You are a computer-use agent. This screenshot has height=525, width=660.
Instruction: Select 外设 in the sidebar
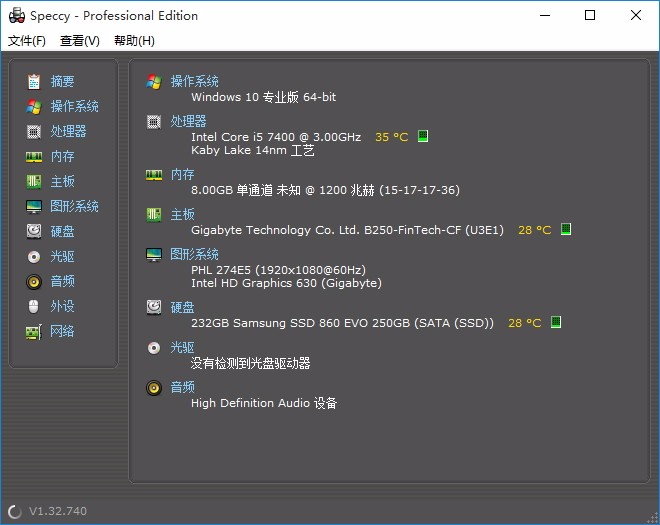(x=62, y=306)
